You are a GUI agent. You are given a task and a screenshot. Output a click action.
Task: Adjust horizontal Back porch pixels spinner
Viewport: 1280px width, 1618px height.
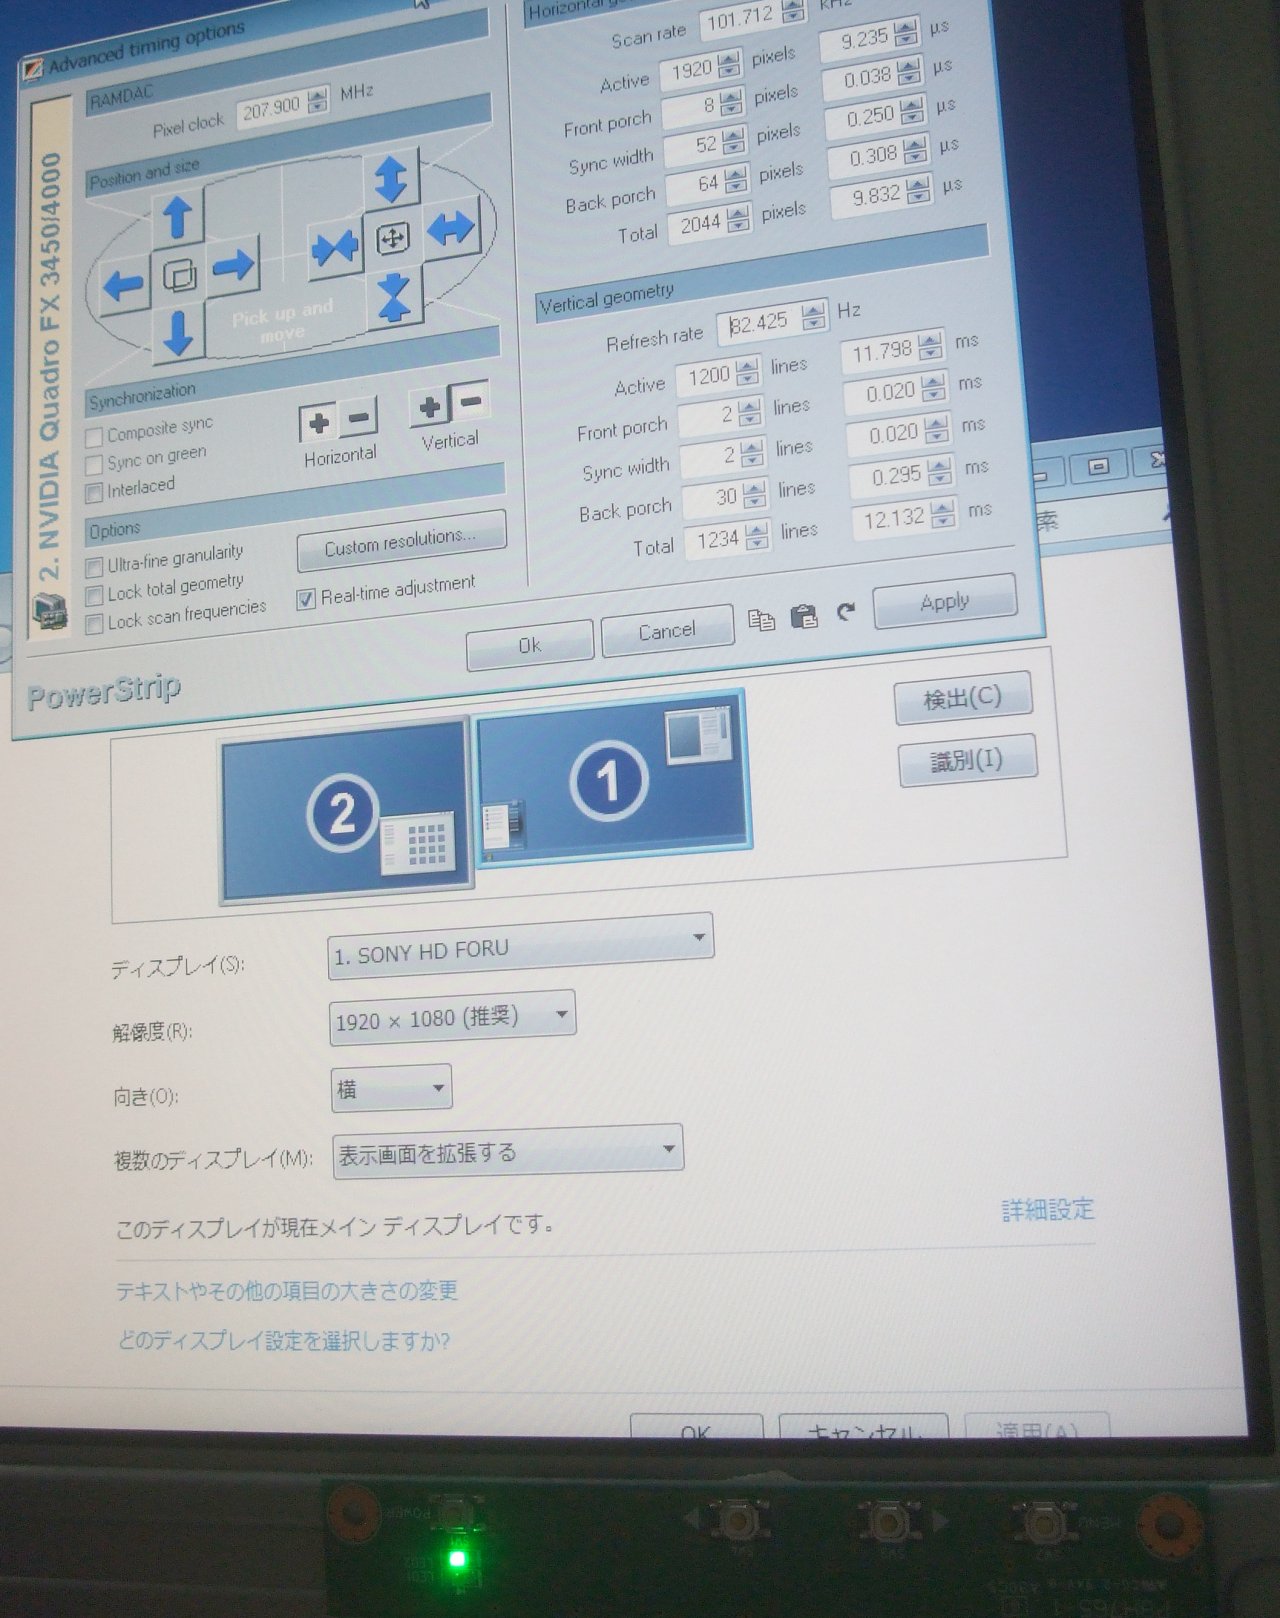736,180
